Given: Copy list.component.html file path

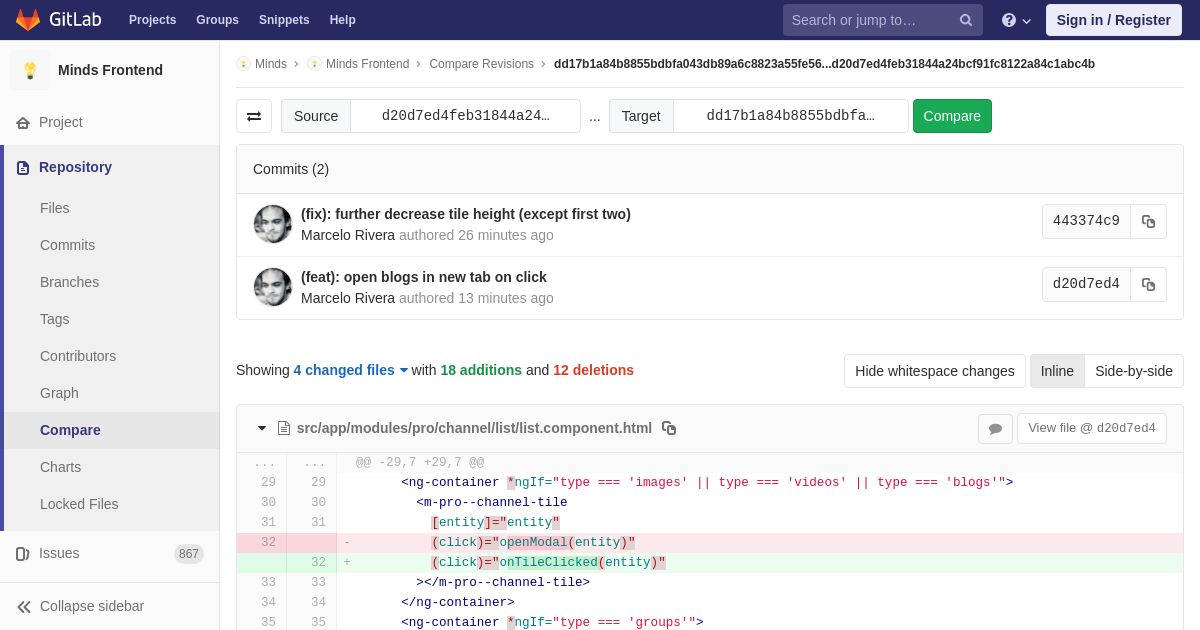Looking at the screenshot, I should point(669,428).
